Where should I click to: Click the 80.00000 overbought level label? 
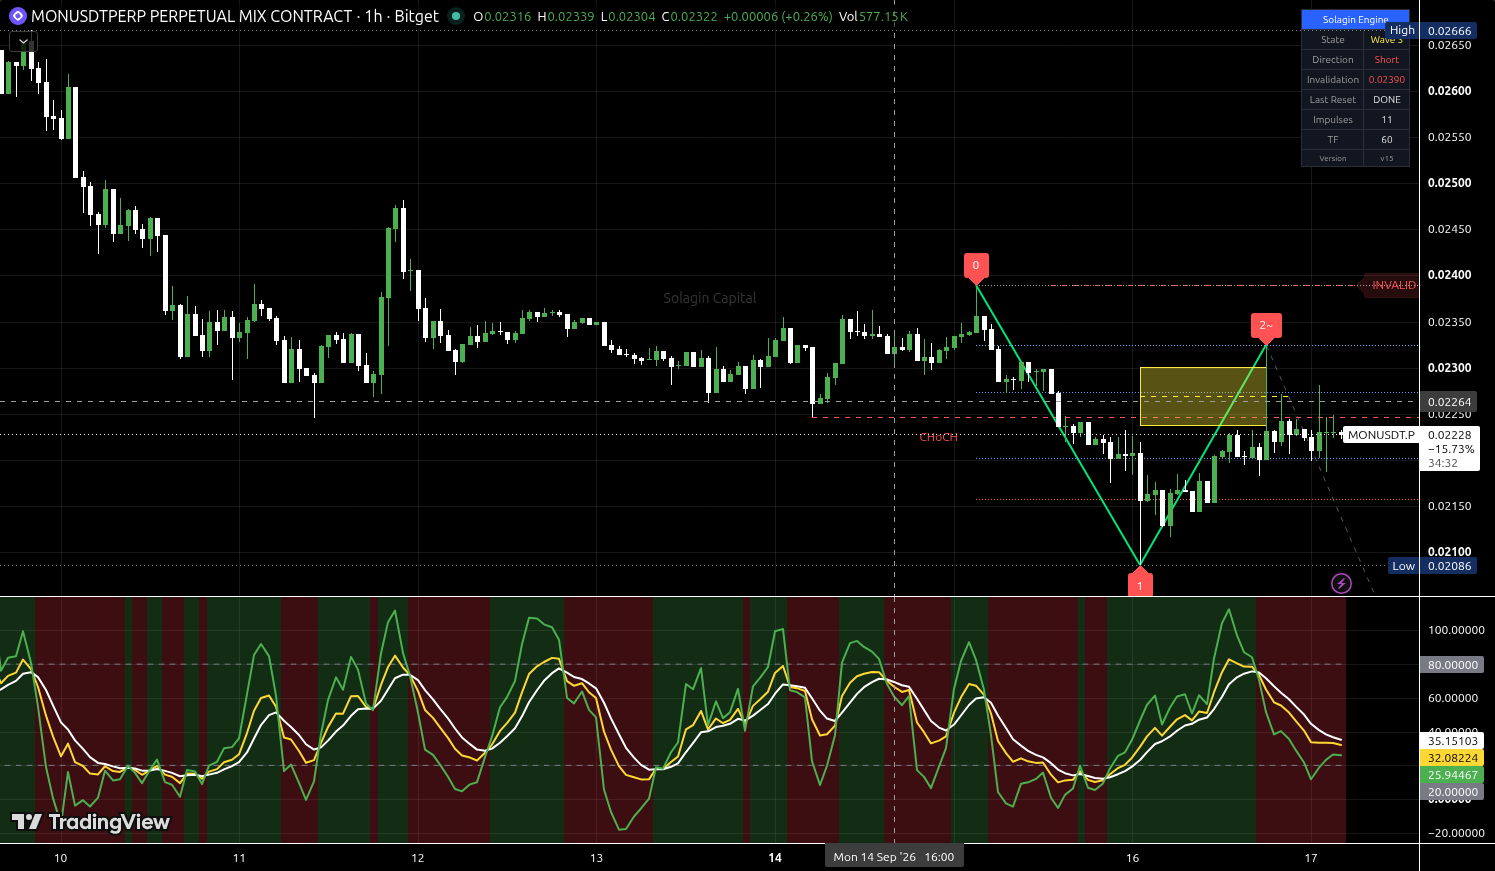[1452, 665]
